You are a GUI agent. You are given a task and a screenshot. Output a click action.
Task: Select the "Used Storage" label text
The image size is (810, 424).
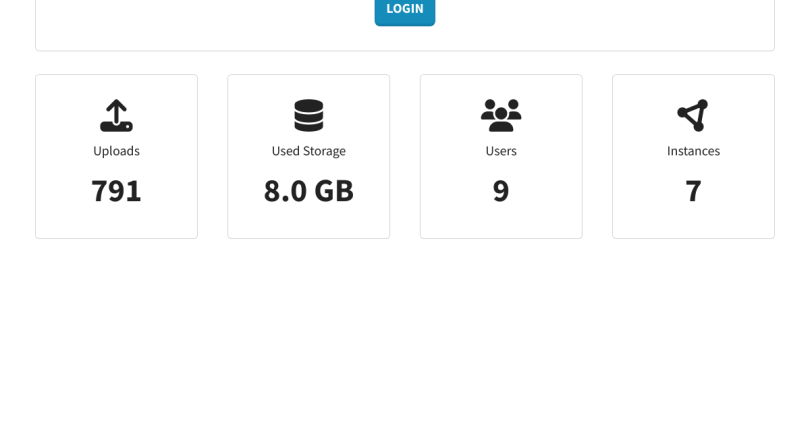(308, 151)
